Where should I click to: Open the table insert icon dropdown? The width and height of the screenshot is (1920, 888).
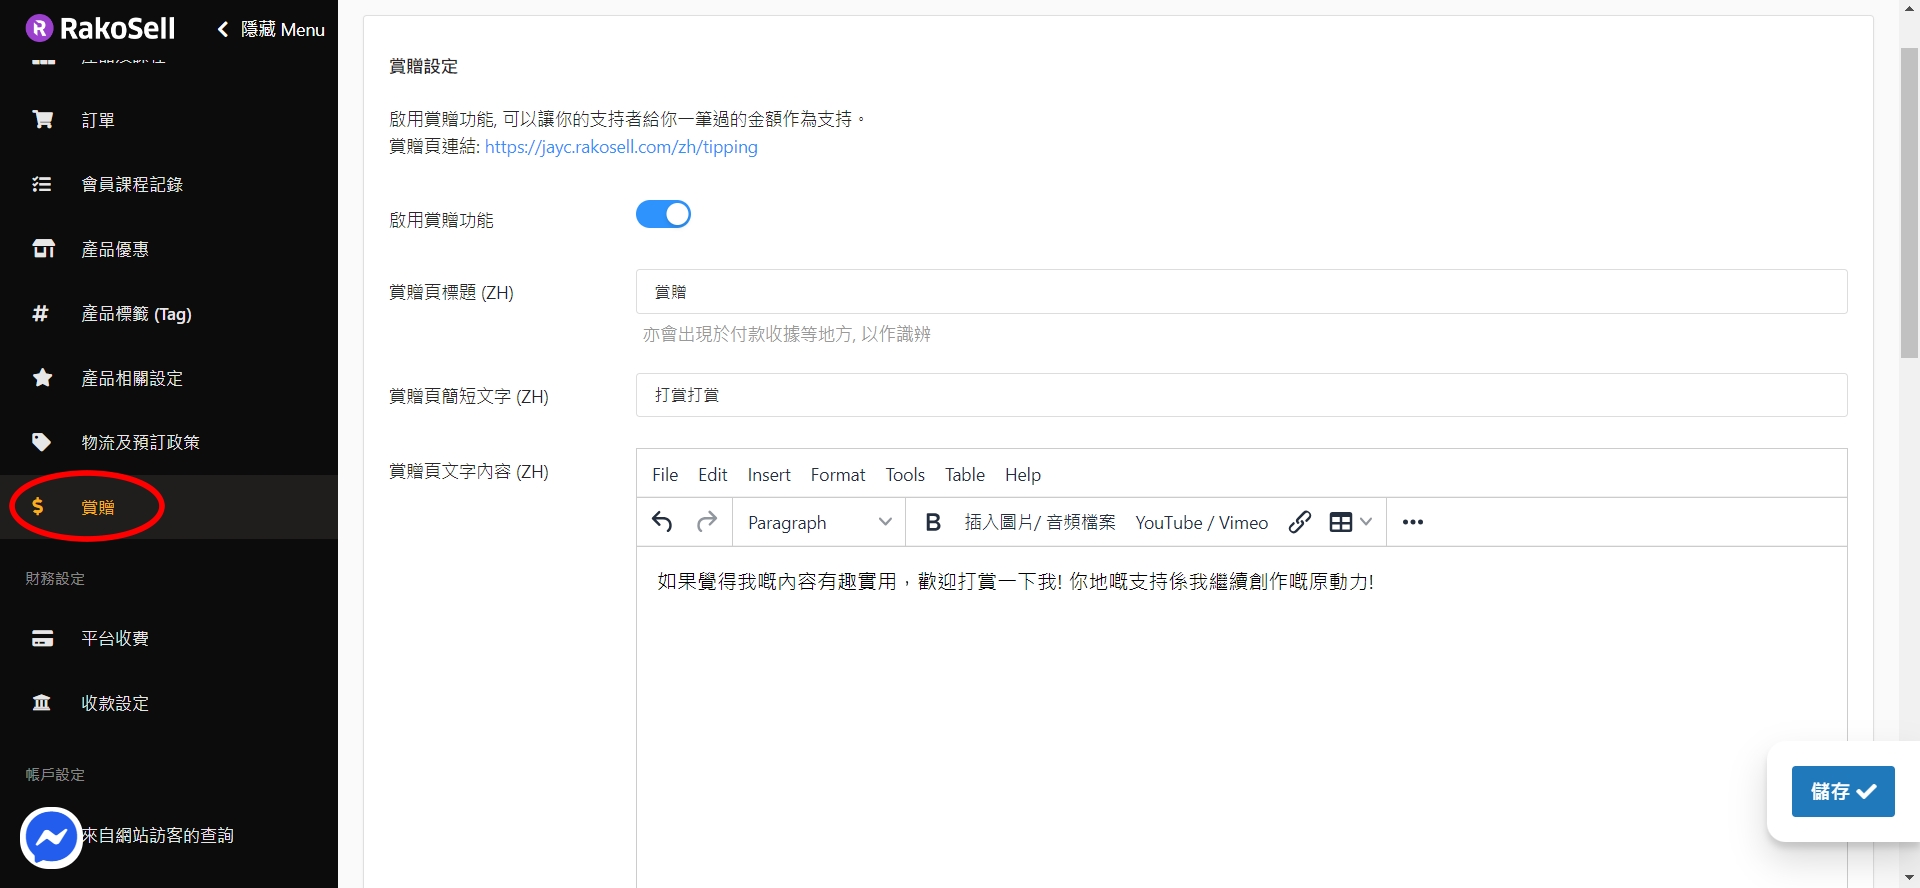tap(1350, 522)
